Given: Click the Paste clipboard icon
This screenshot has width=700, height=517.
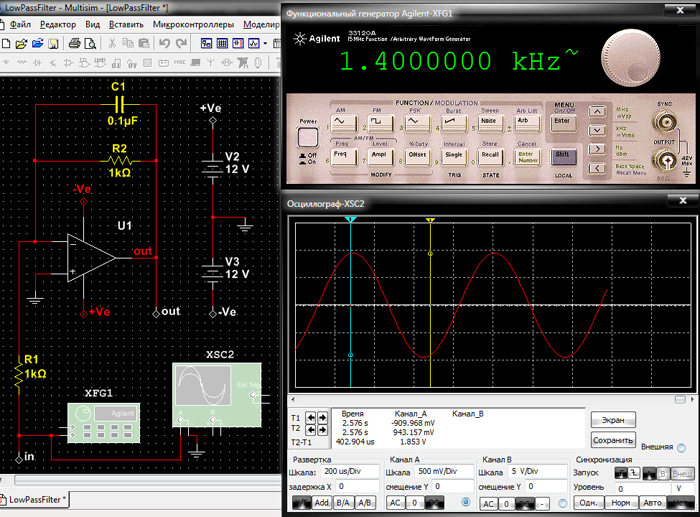Looking at the screenshot, I should 144,43.
